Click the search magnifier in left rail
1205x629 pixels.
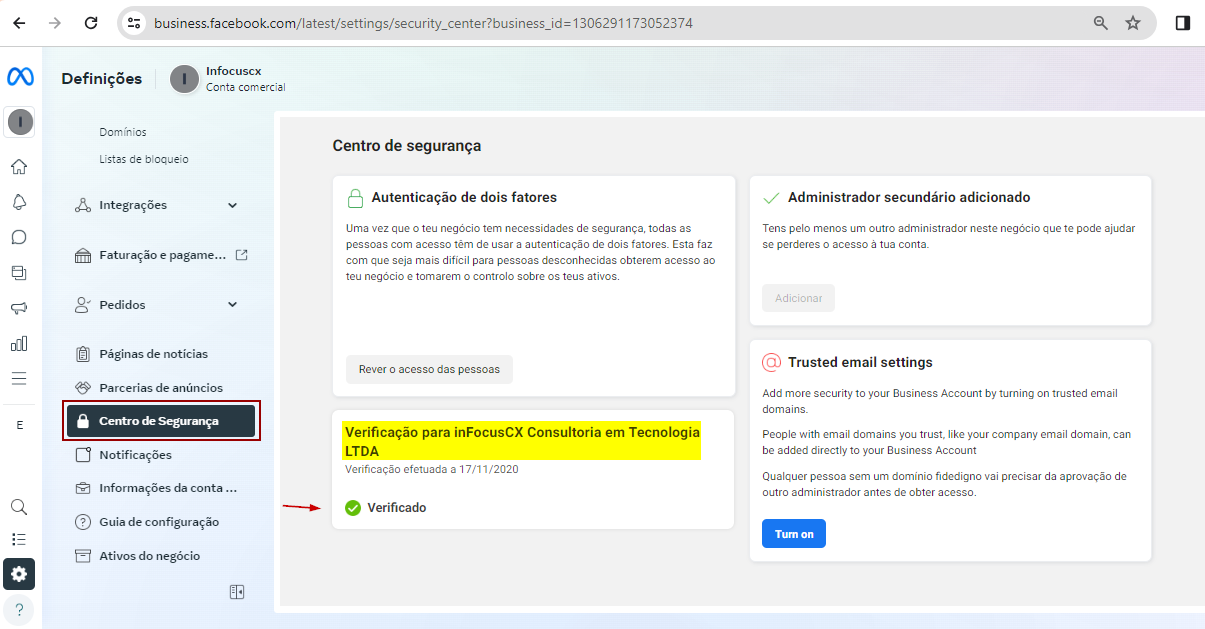tap(19, 507)
